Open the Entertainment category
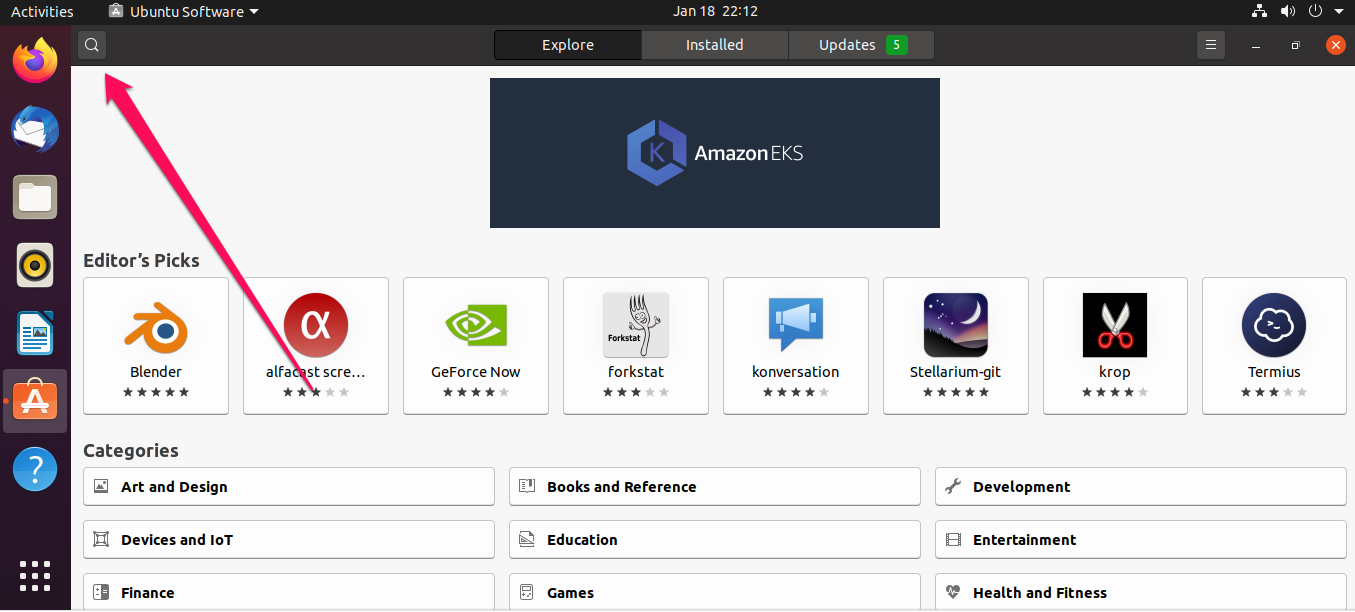 click(1141, 539)
